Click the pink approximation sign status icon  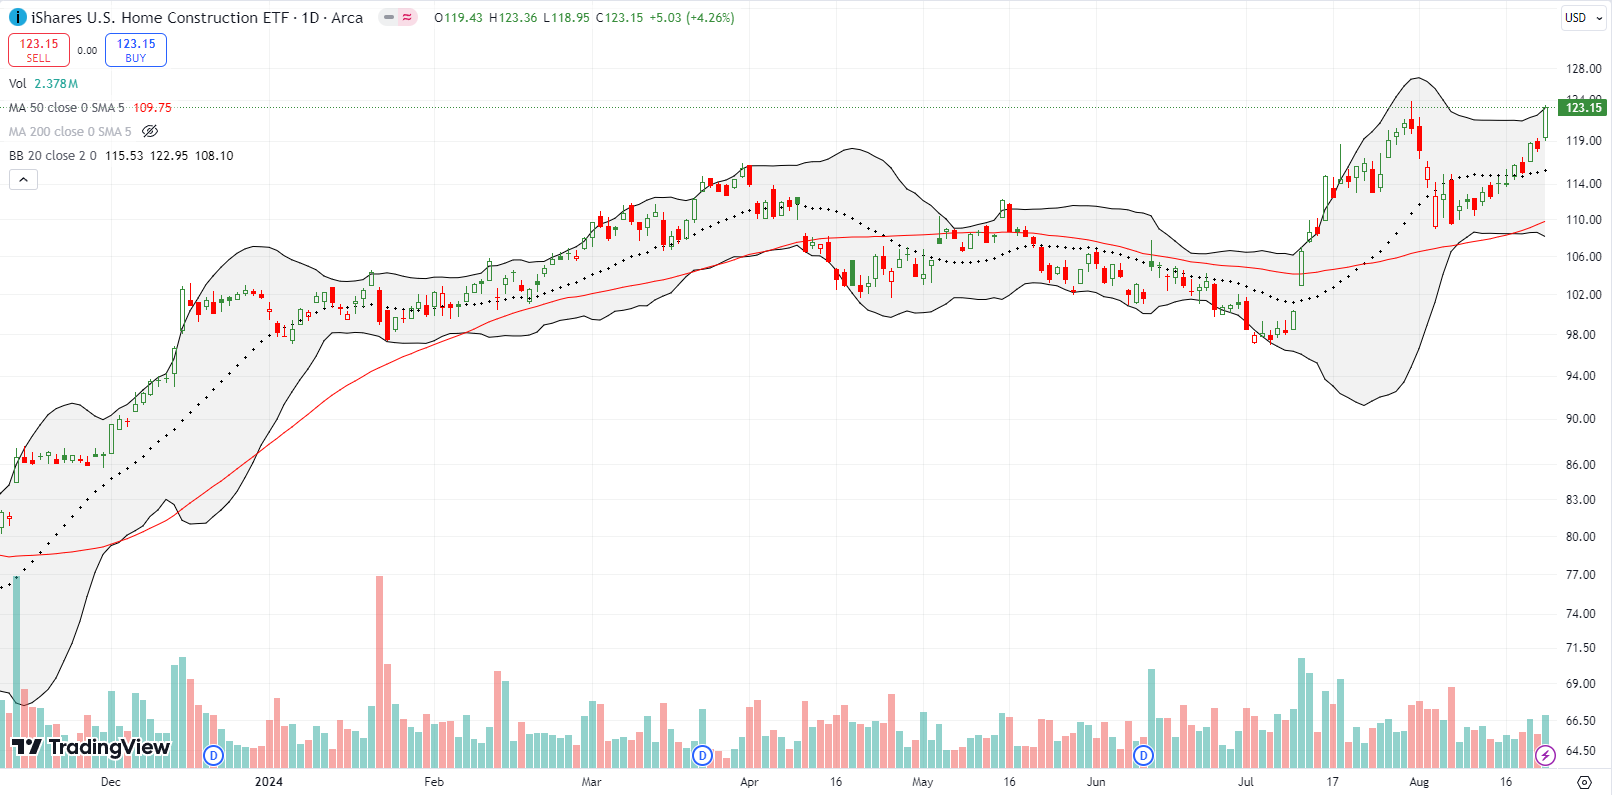[x=407, y=17]
